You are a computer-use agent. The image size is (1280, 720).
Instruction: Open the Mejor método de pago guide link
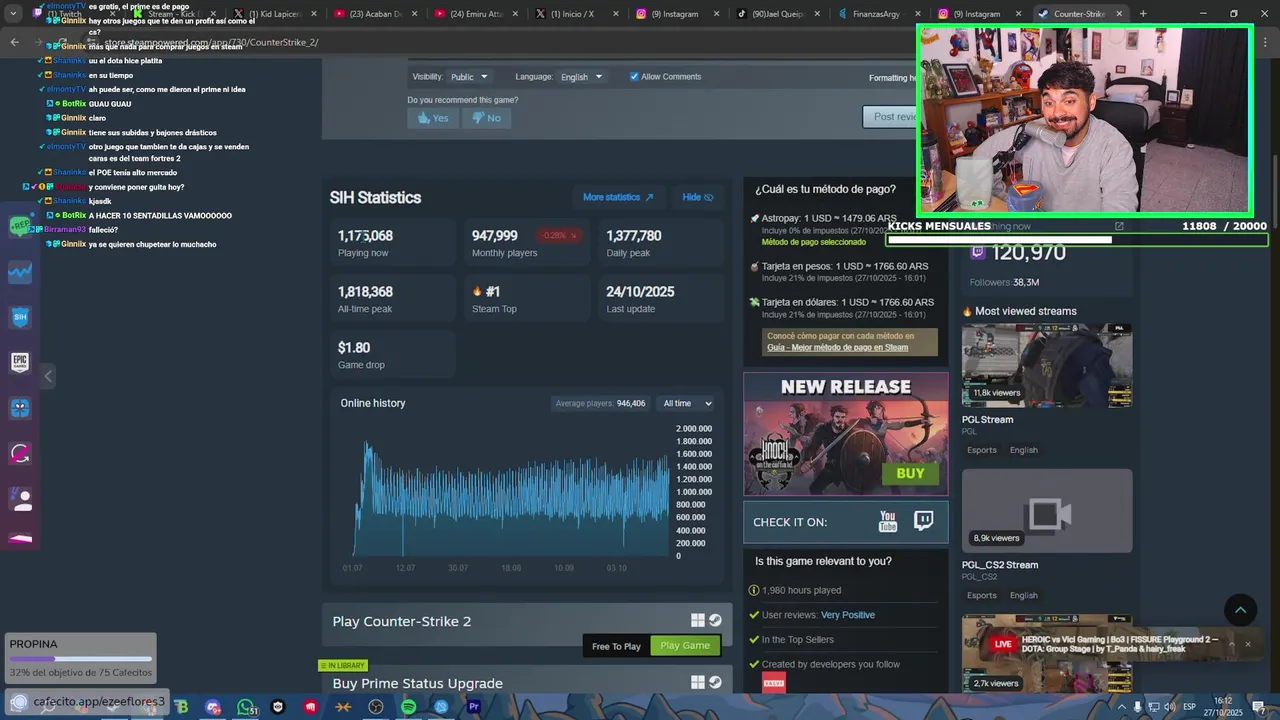[x=837, y=347]
